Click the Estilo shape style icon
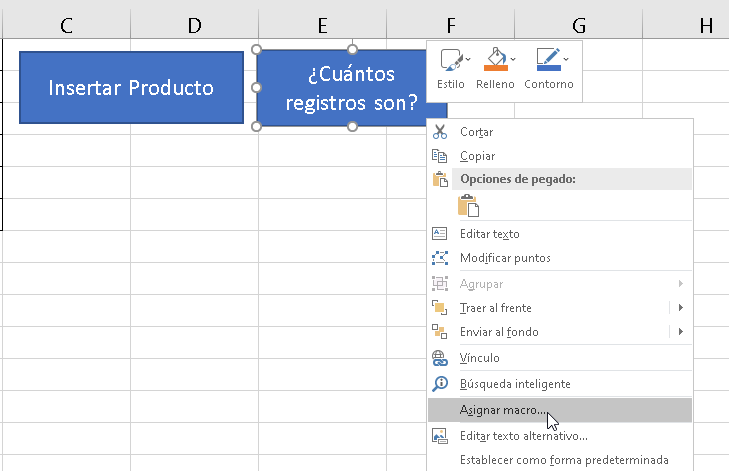This screenshot has height=471, width=729. click(451, 60)
